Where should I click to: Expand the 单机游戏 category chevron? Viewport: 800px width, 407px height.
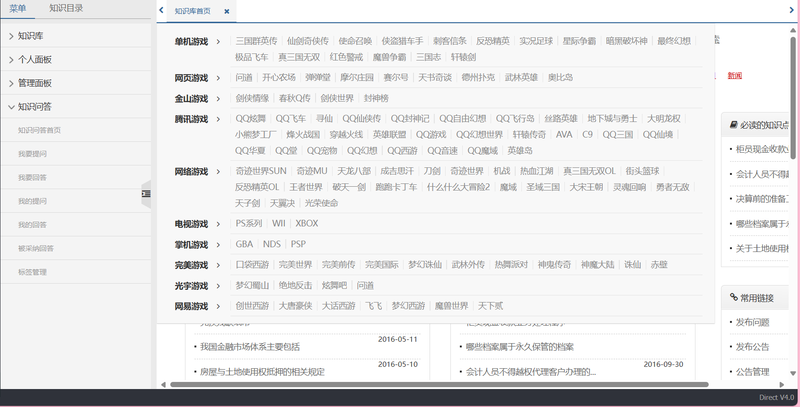tap(218, 42)
